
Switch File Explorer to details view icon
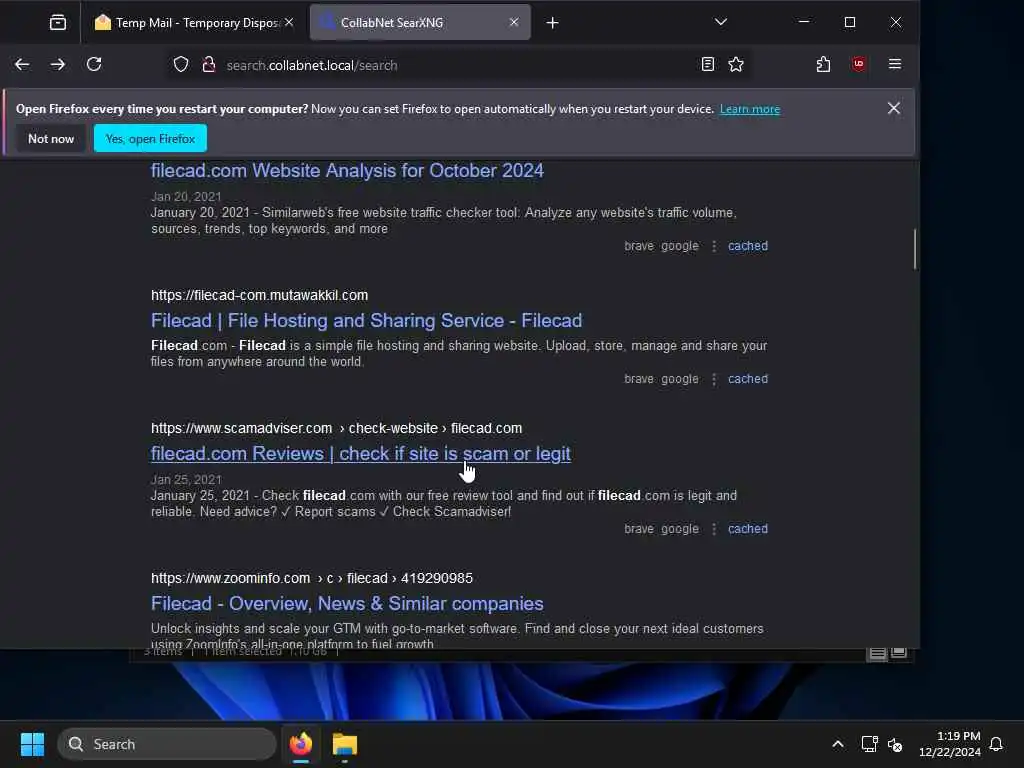(x=877, y=654)
